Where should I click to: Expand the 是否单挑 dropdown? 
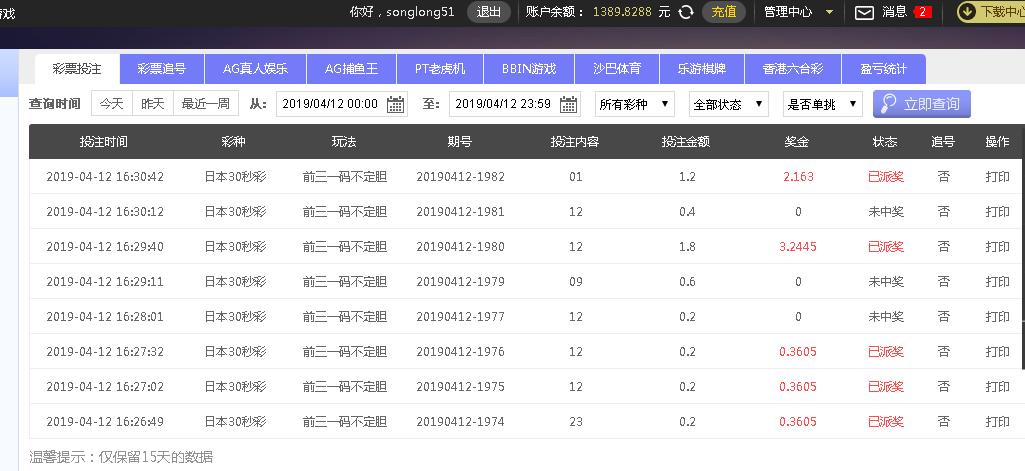pos(822,104)
